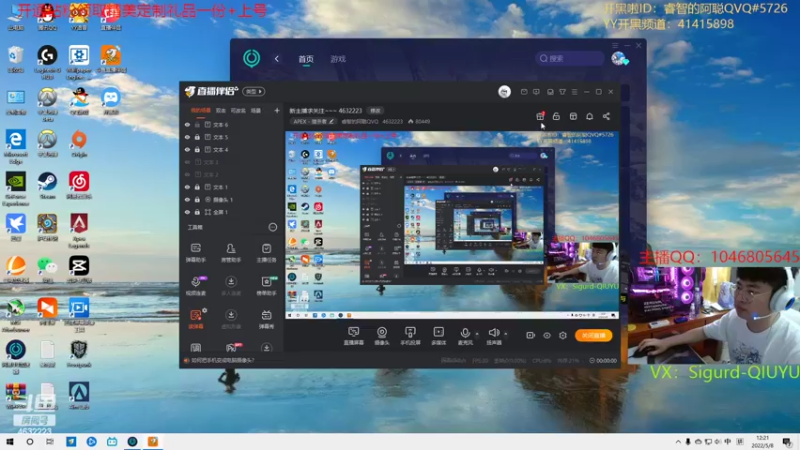Open the Apex Legends desktop icon

pyautogui.click(x=79, y=231)
